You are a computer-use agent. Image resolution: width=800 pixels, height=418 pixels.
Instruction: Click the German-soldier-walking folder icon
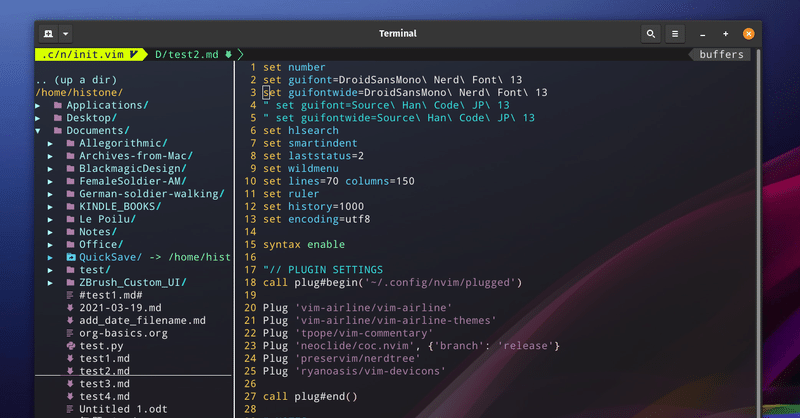point(70,194)
